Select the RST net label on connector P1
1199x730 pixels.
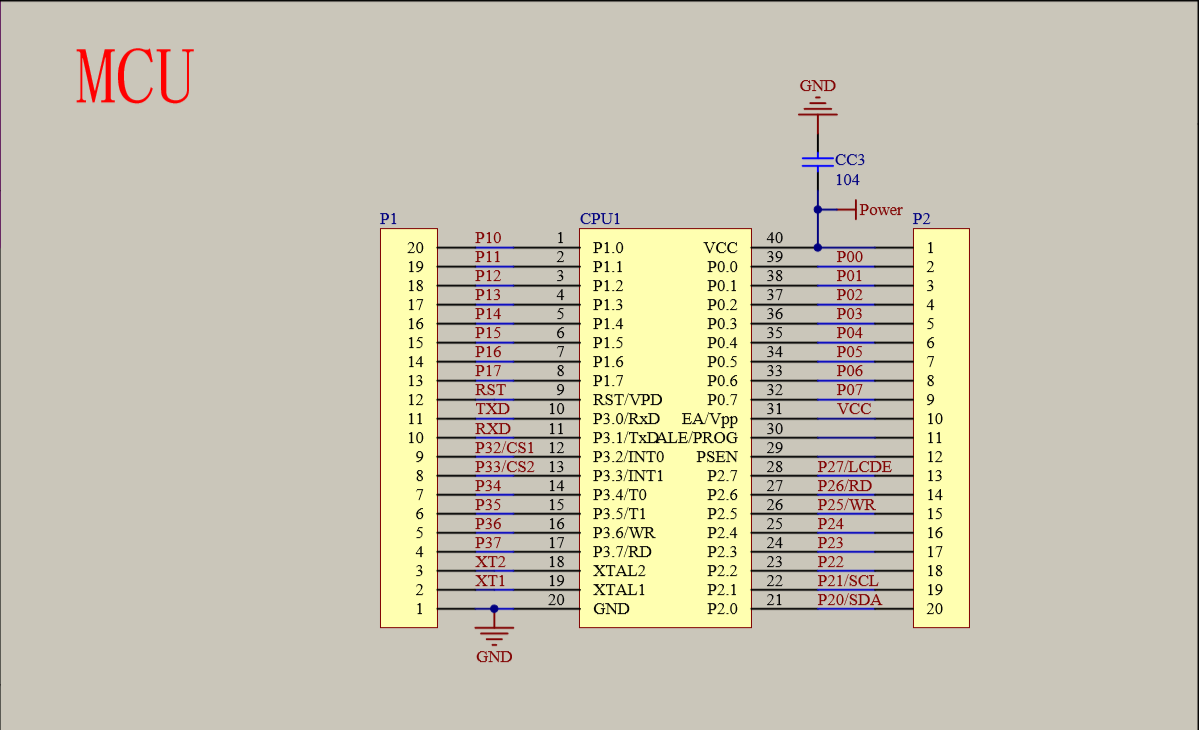(x=491, y=390)
